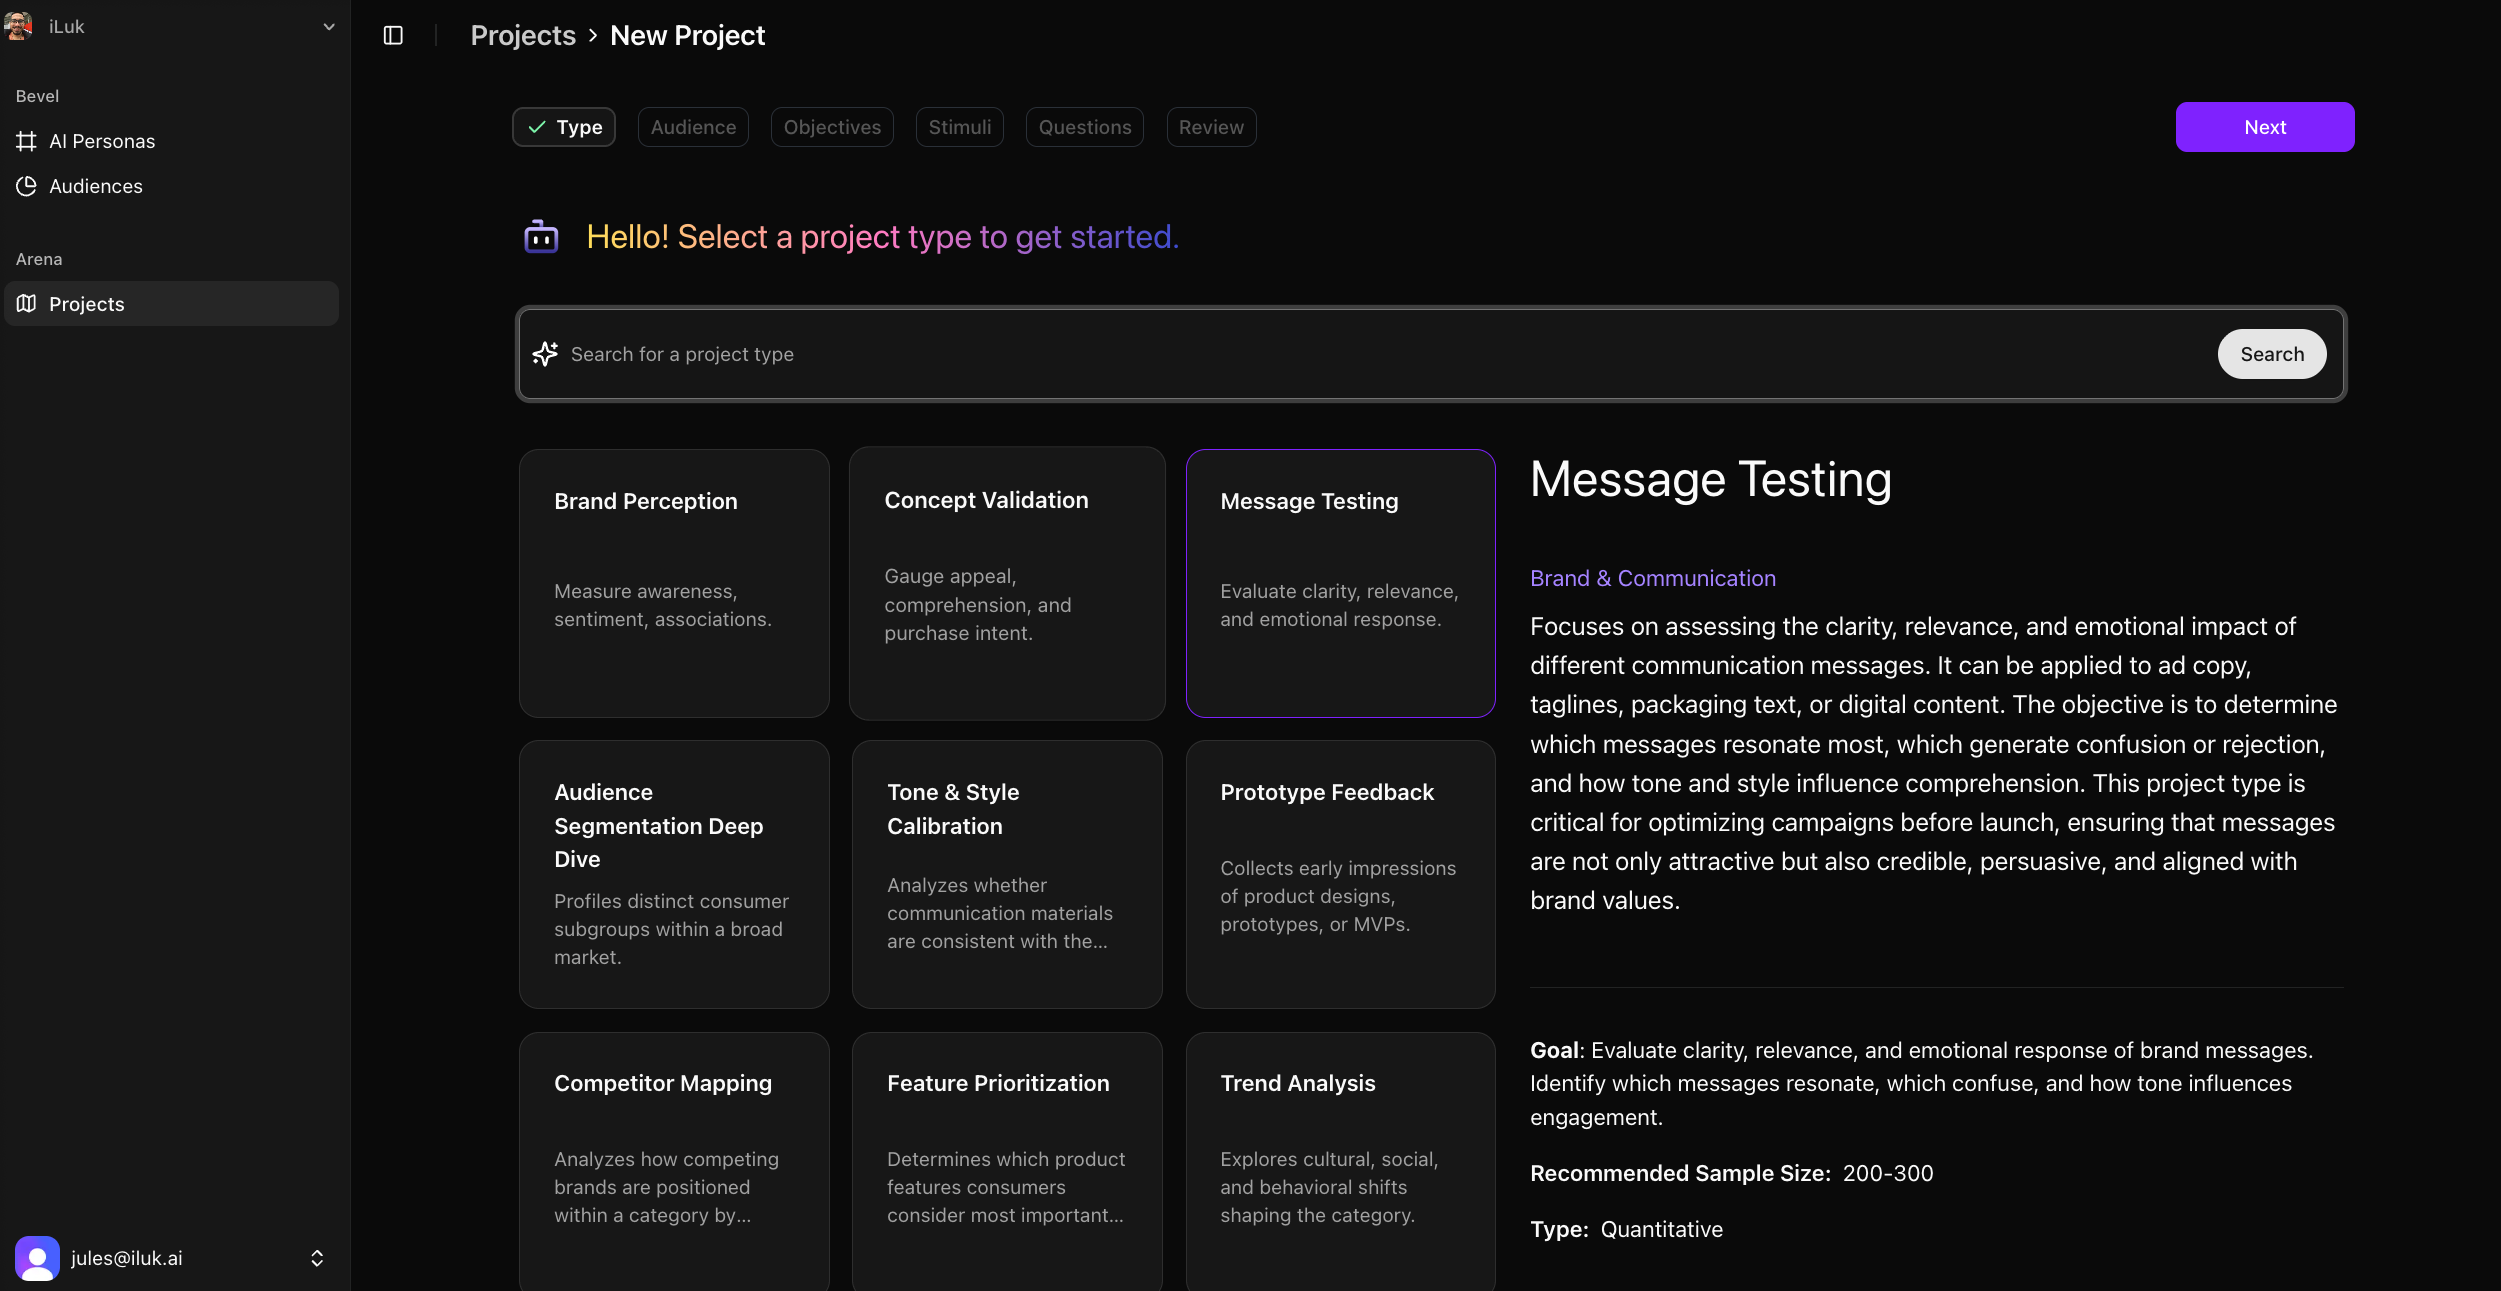Screen dimensions: 2501x1291
Task: Click the robot assistant icon
Action: [541, 237]
